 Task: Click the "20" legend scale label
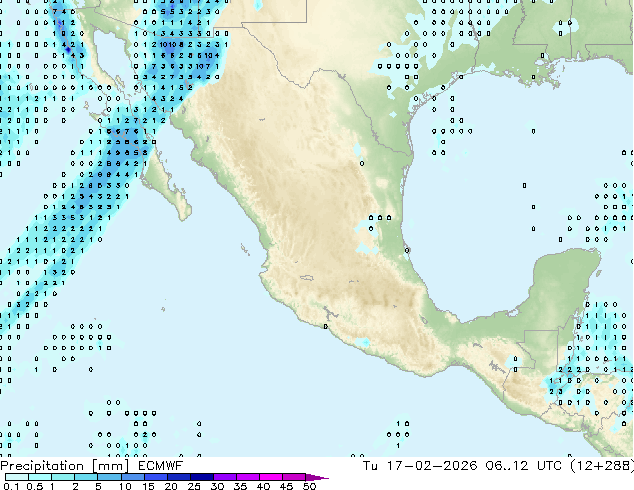point(171,486)
